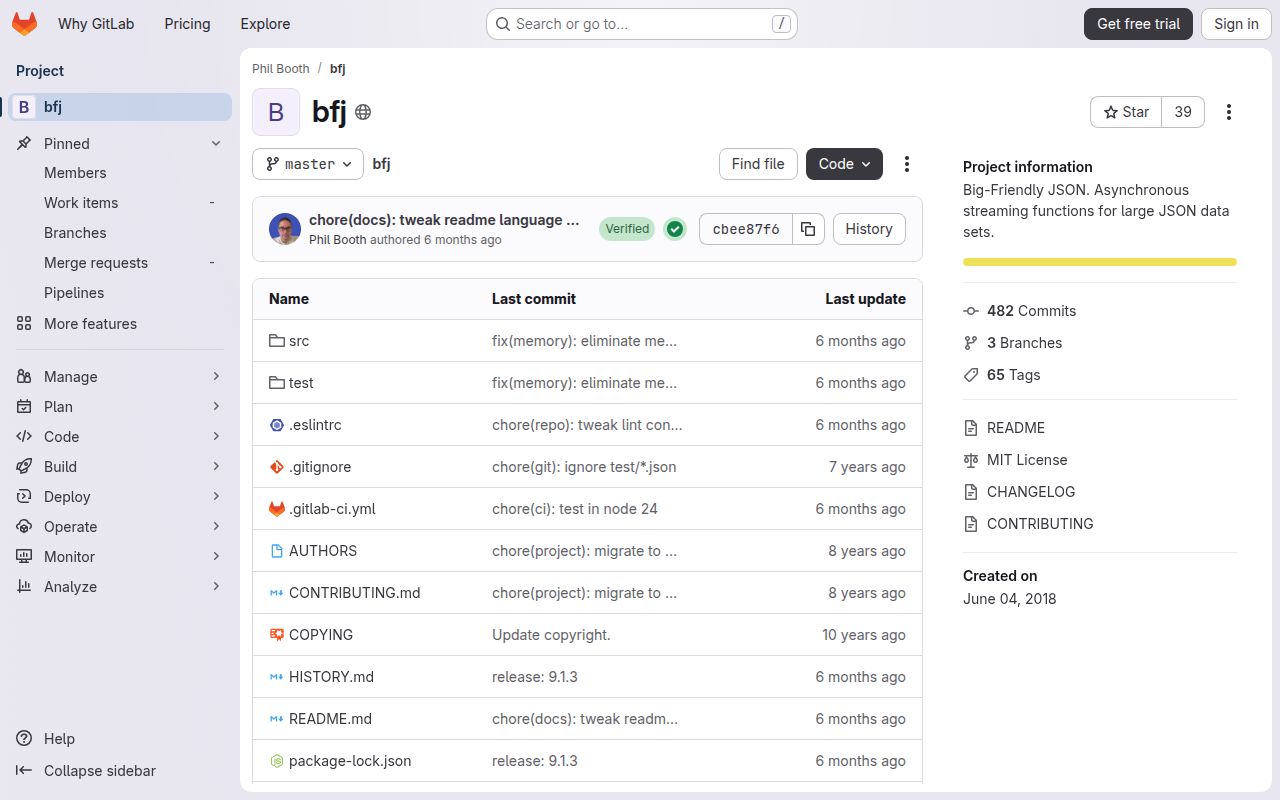Open Merge requests in sidebar

coord(120,263)
